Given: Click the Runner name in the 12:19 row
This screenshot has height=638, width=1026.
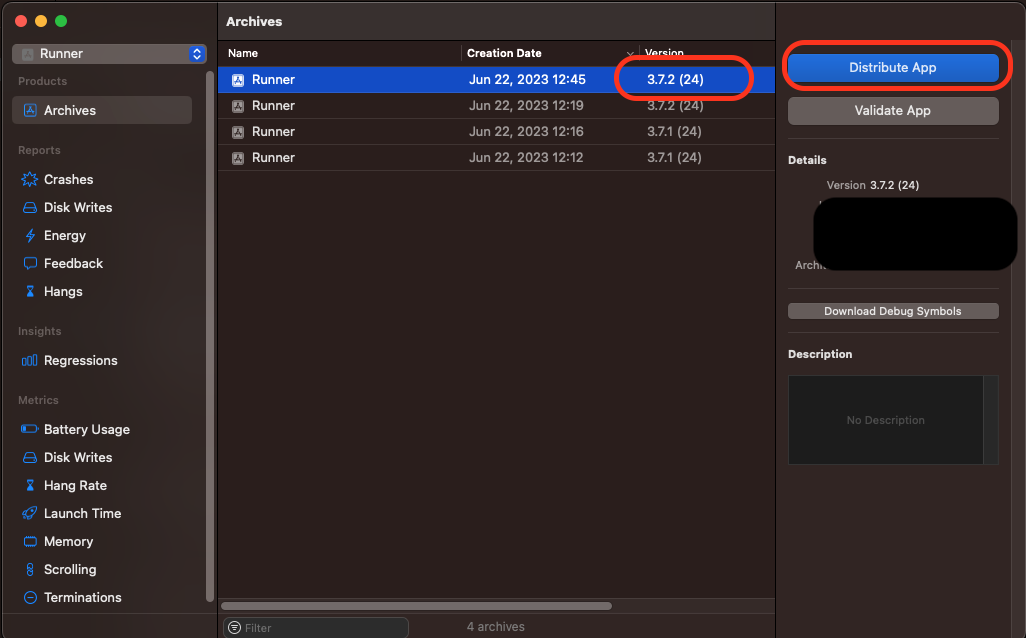Looking at the screenshot, I should coord(273,105).
